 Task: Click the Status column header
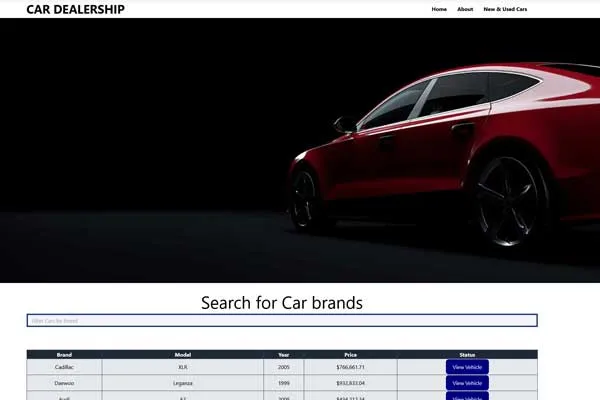click(467, 354)
